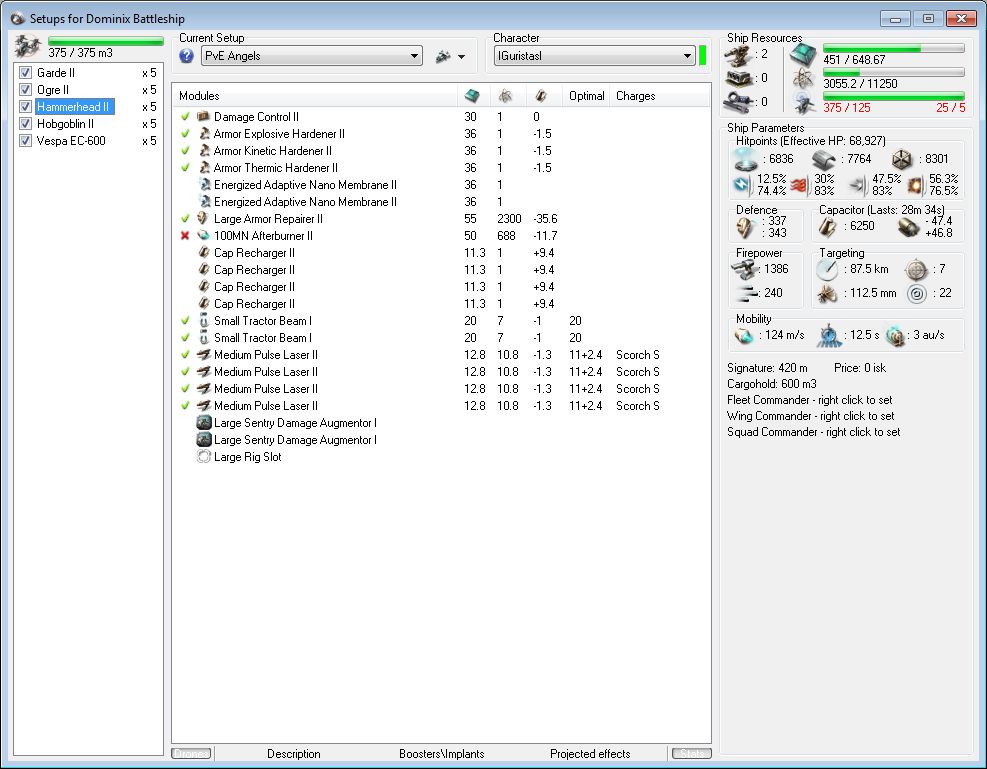Screen dimensions: 987x769
Task: Click the CPU usage progress bar
Action: tap(894, 48)
